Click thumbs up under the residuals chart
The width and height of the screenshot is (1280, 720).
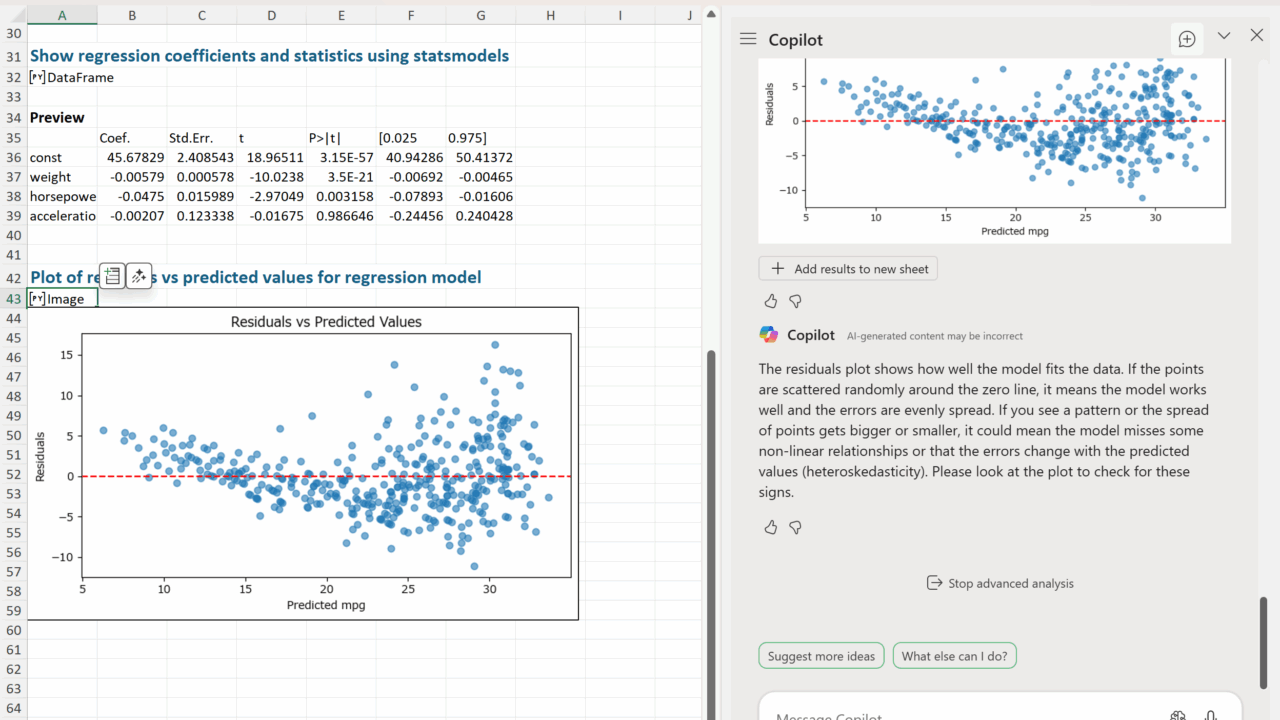pos(770,301)
